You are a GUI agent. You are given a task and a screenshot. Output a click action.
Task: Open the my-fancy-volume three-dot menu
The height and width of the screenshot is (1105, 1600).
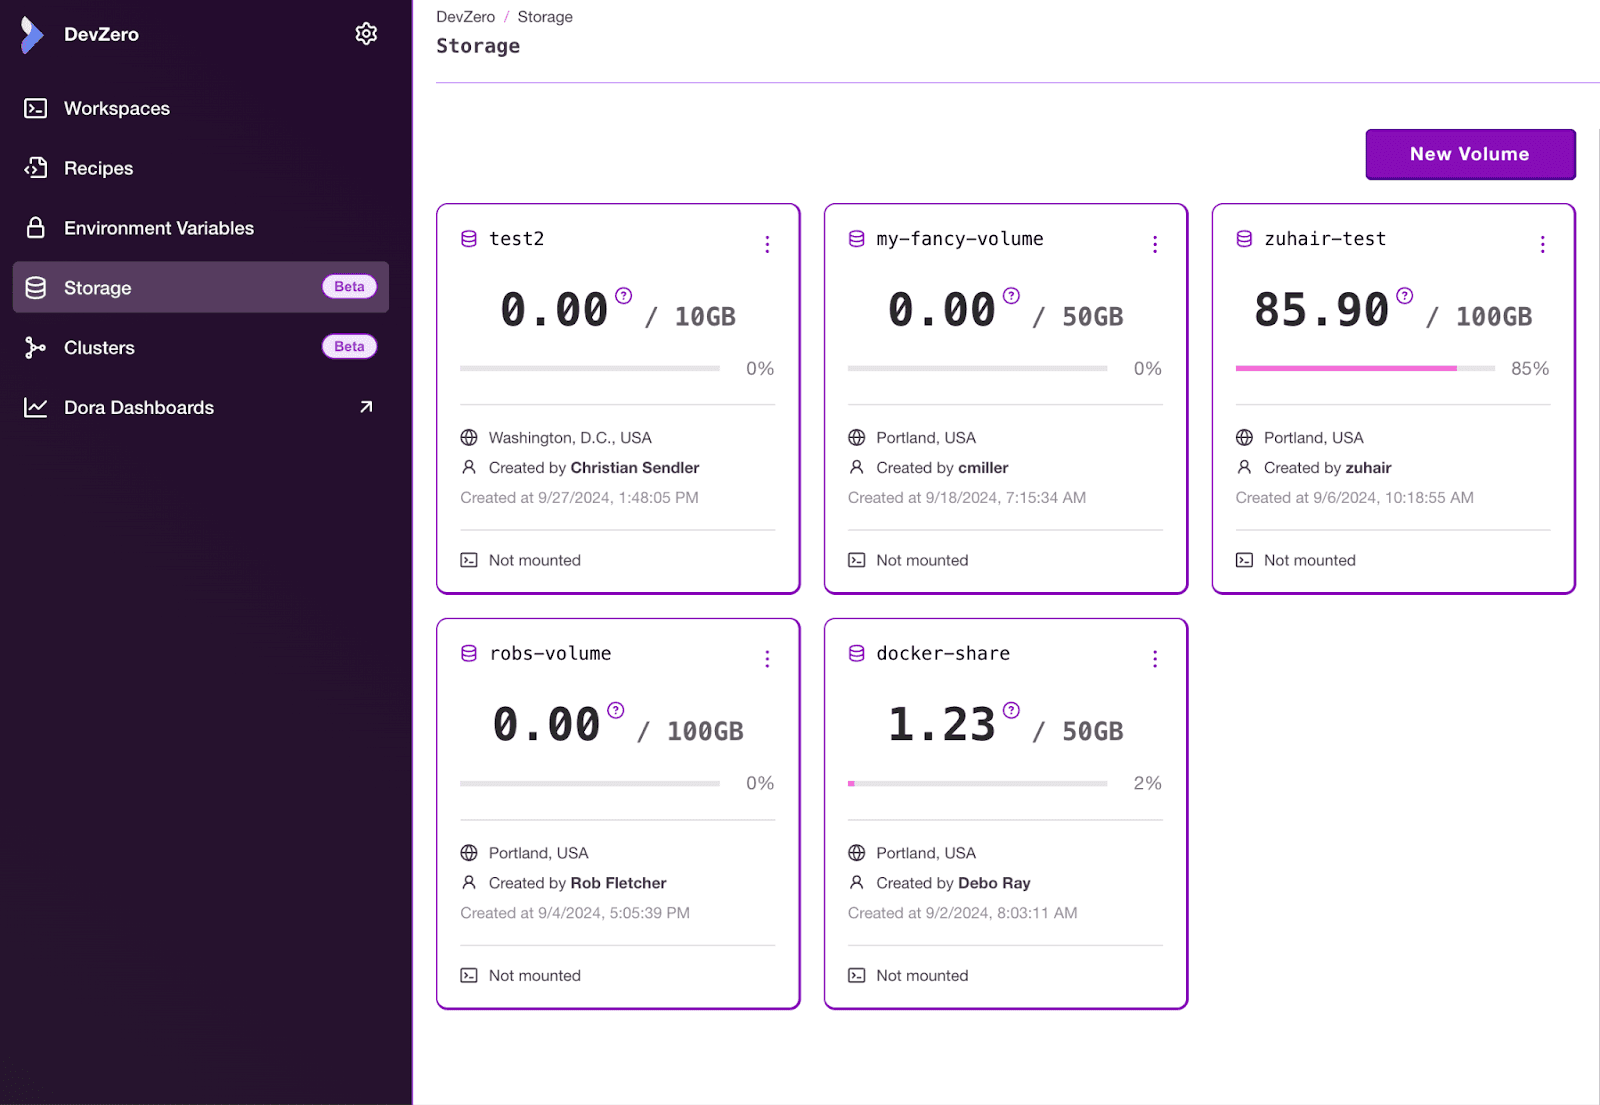1155,245
